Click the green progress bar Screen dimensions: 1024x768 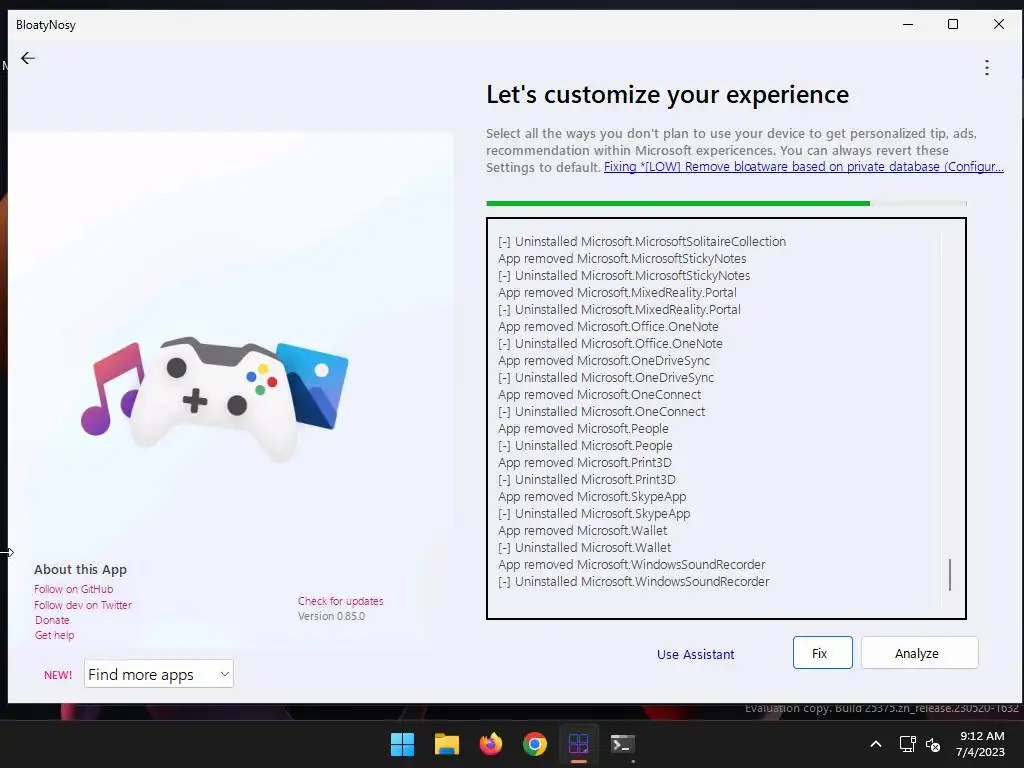click(677, 203)
